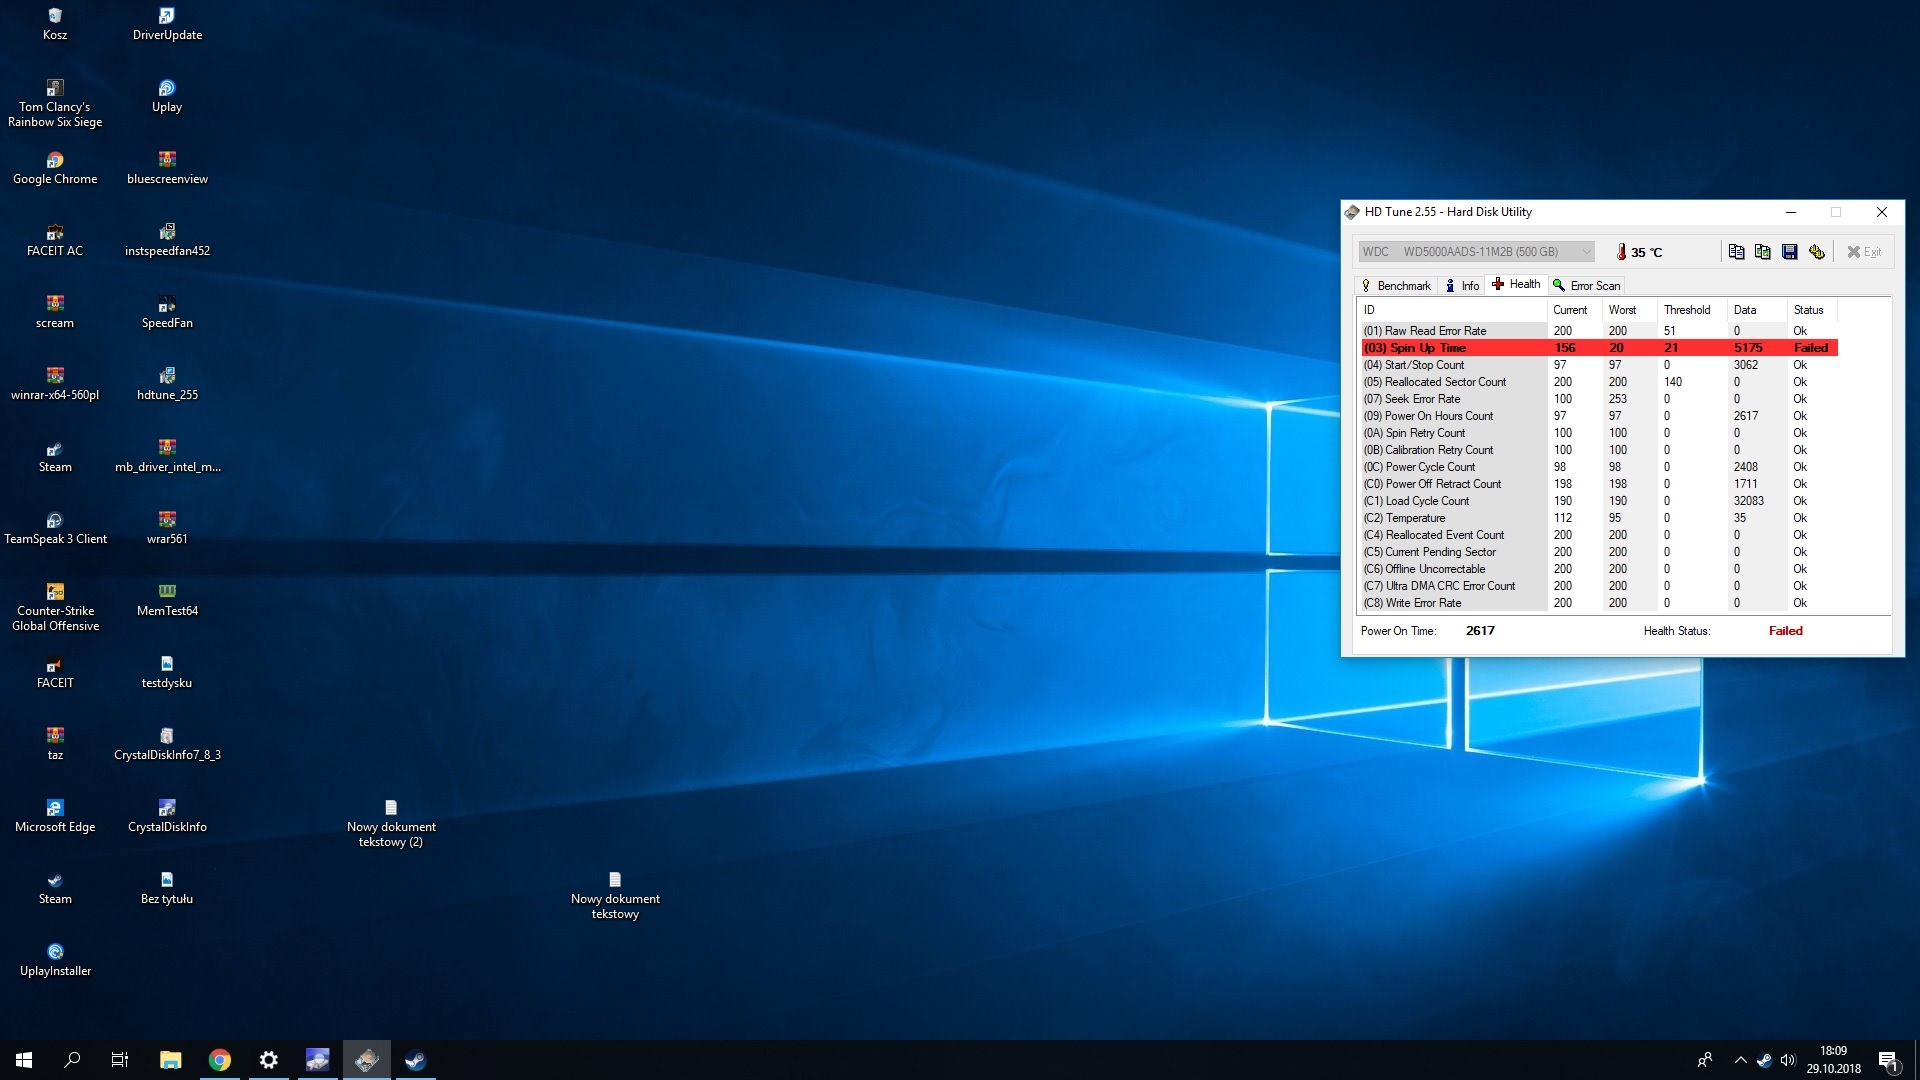Click the HD Tune taskbar button
Viewport: 1920px width, 1080px height.
click(x=367, y=1060)
